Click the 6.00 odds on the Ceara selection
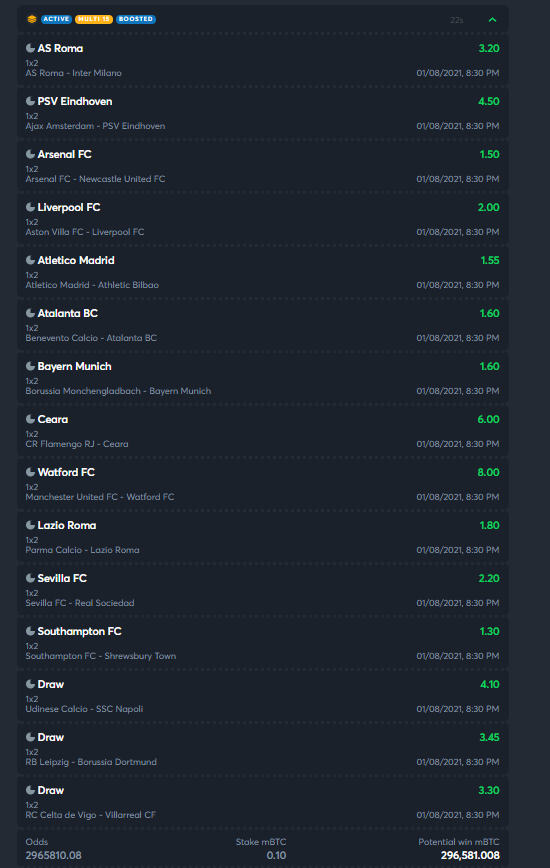This screenshot has width=550, height=868. click(489, 419)
